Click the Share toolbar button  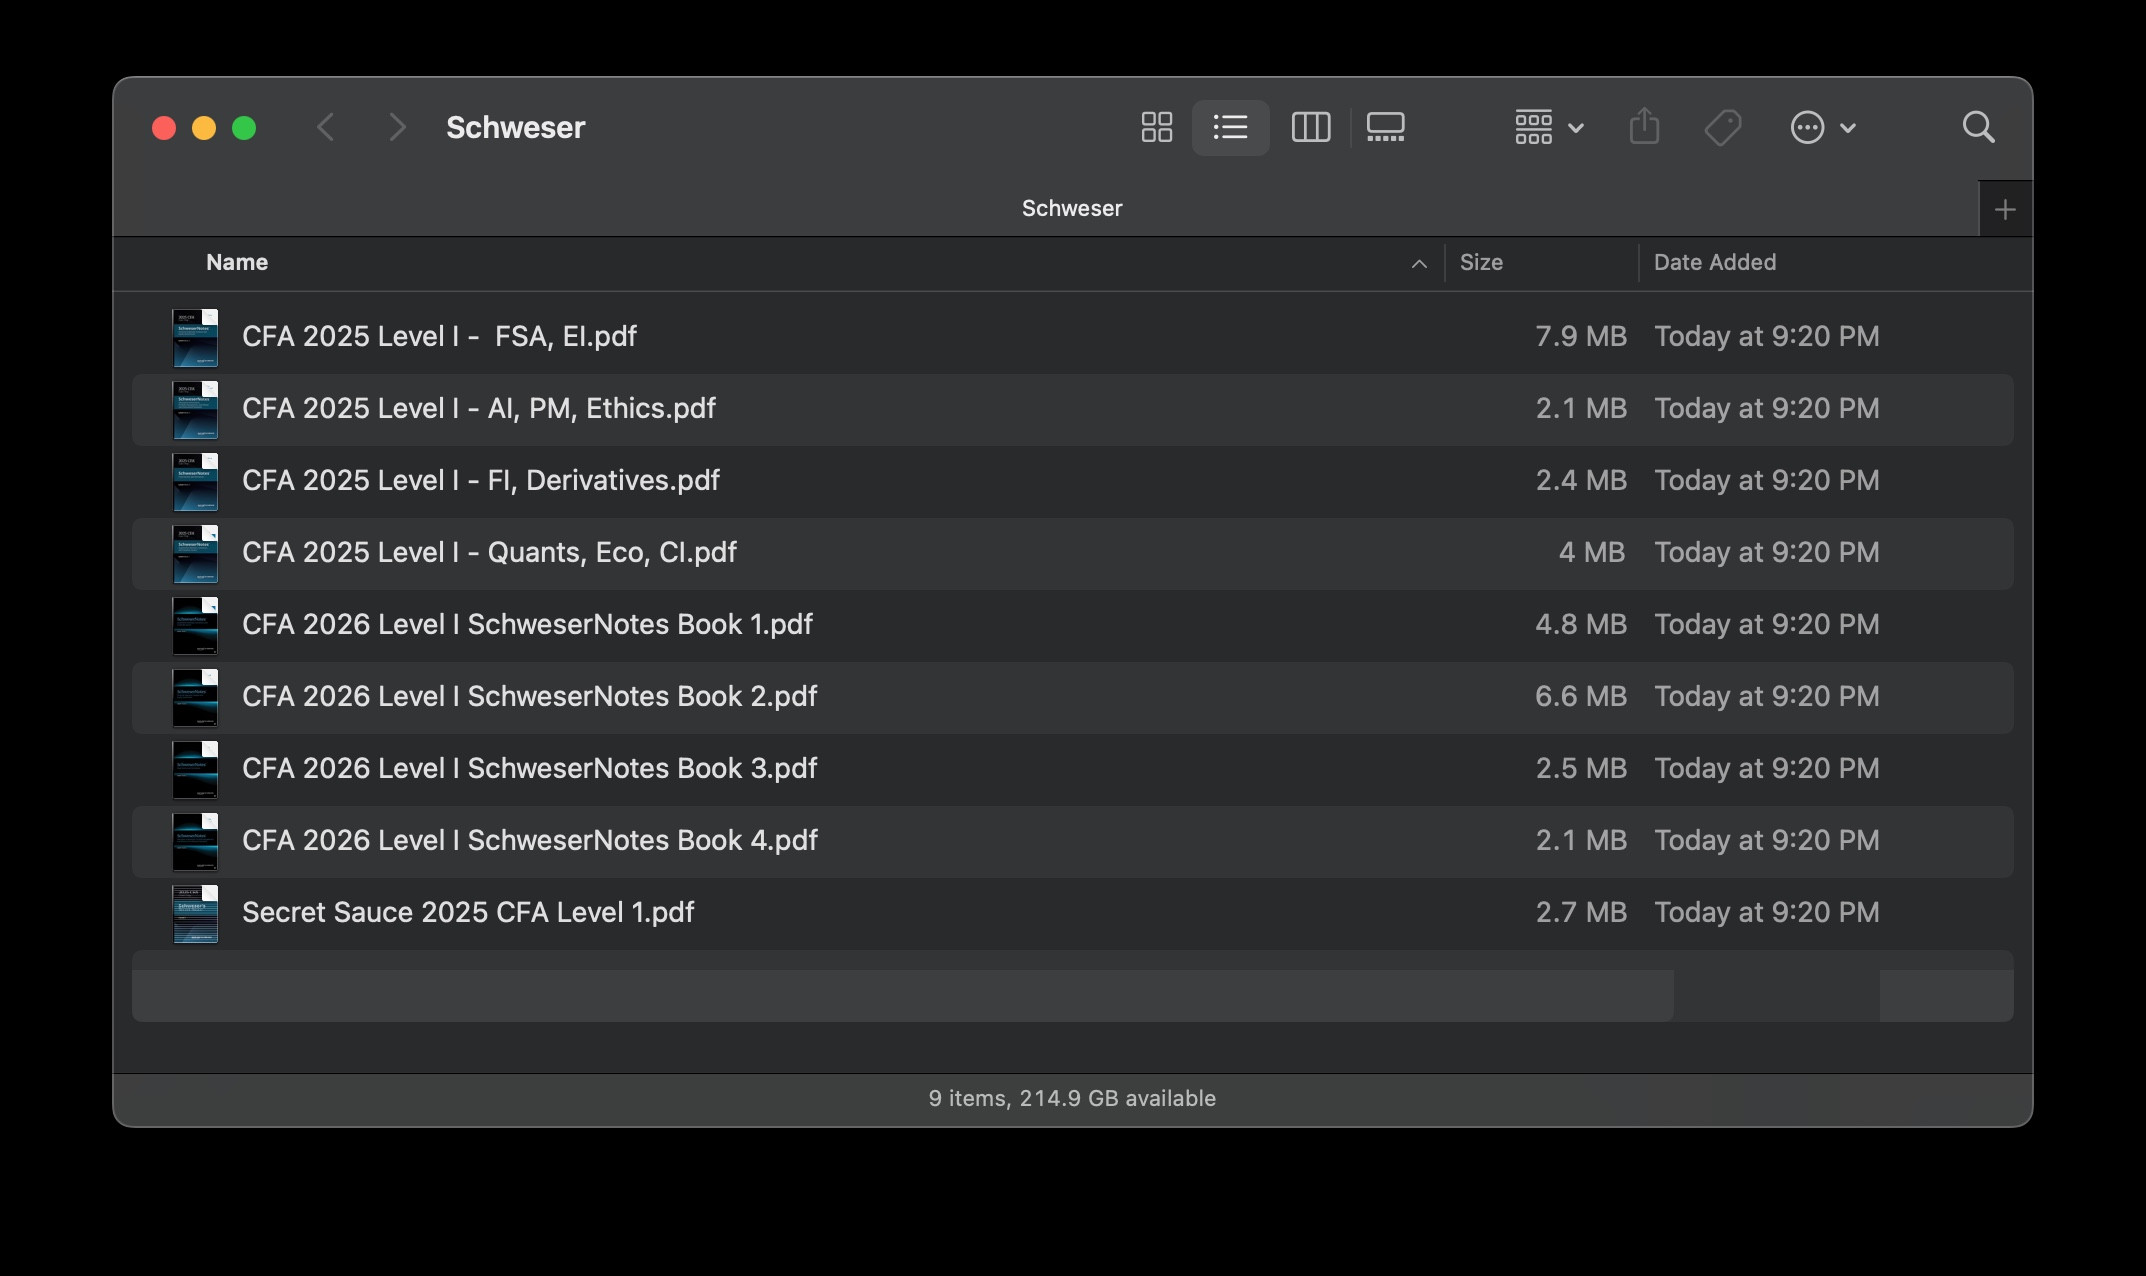pyautogui.click(x=1644, y=127)
